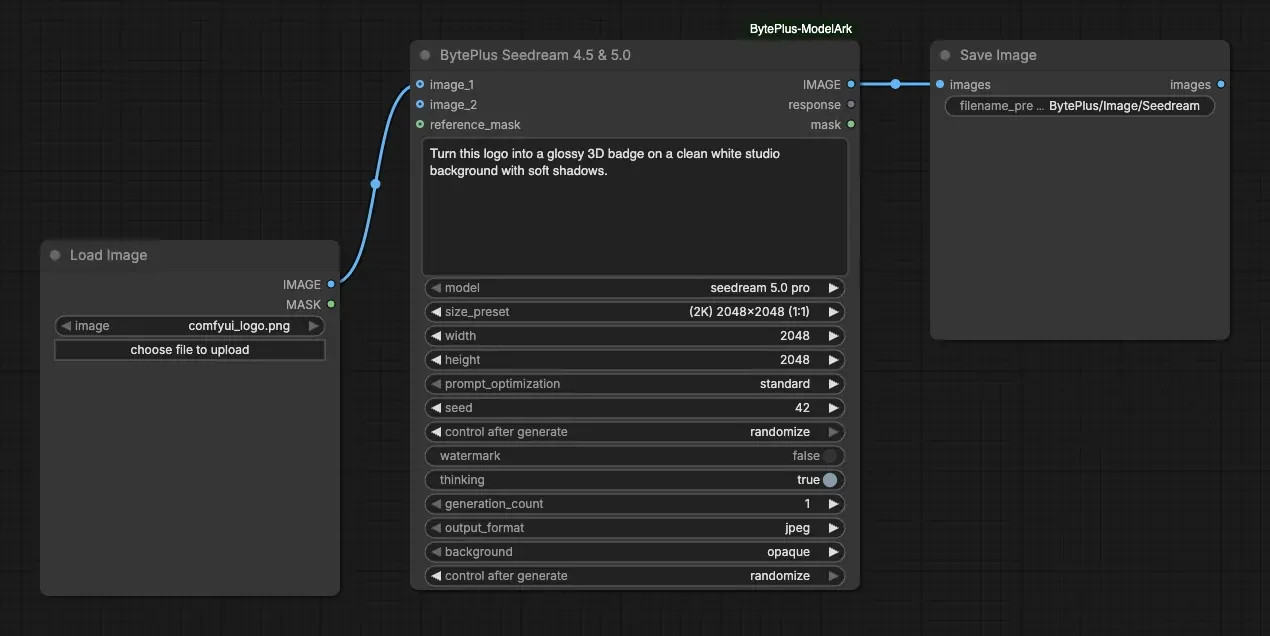Click the filename_prefix field
This screenshot has width=1270, height=636.
coord(1080,105)
